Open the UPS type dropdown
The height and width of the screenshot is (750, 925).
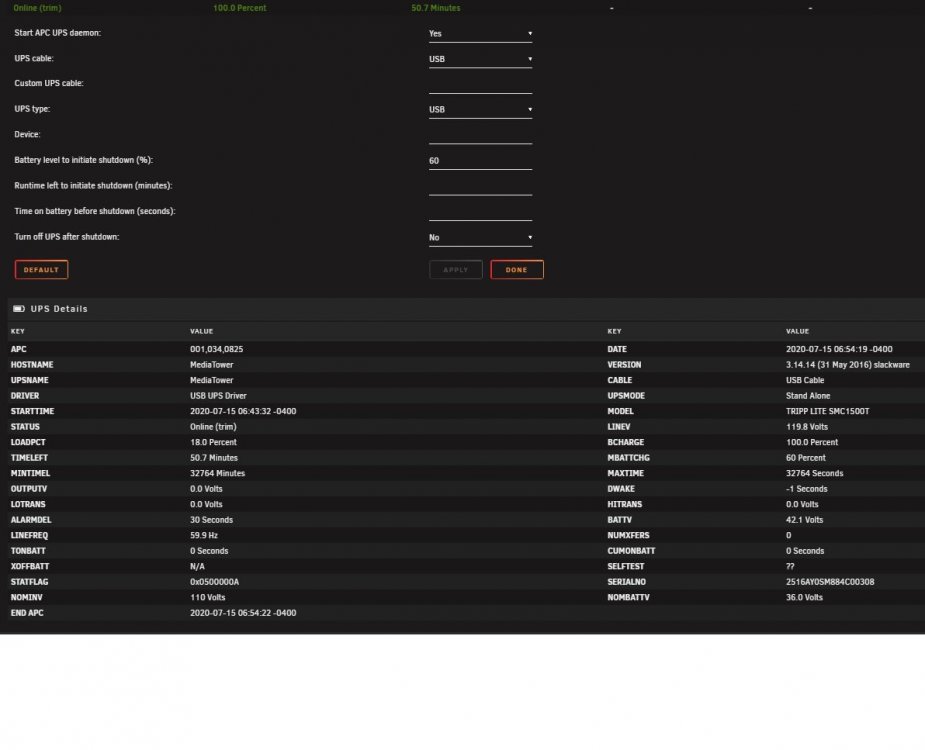coord(480,110)
